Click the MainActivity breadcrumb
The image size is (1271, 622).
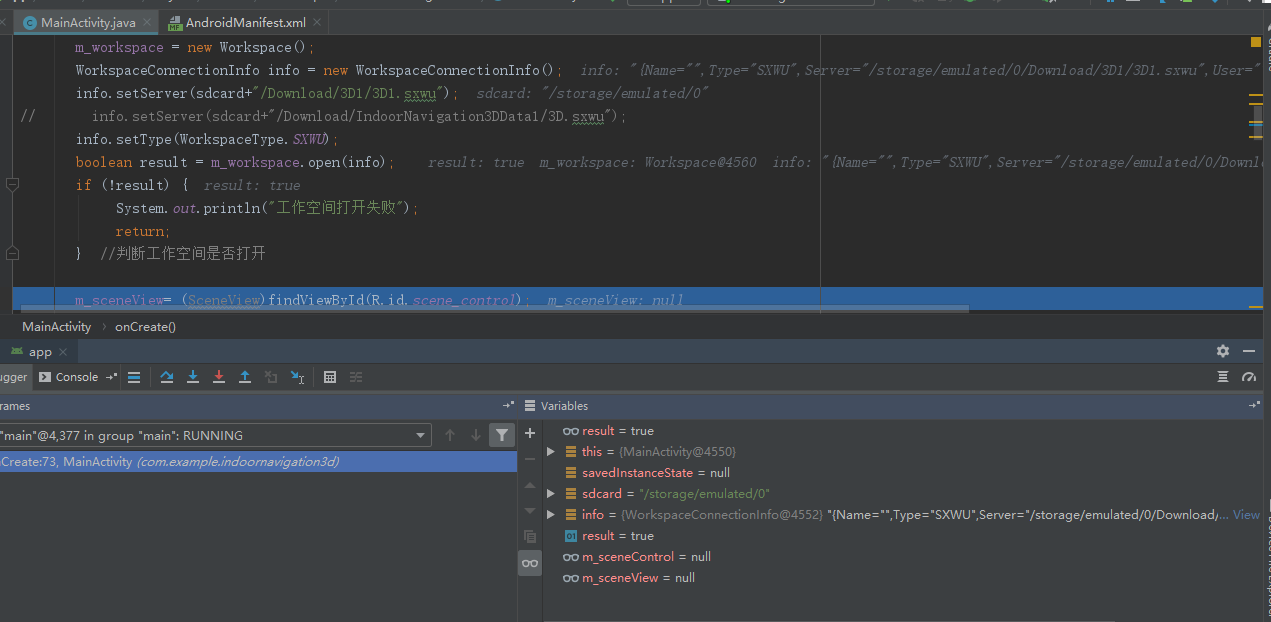(56, 327)
